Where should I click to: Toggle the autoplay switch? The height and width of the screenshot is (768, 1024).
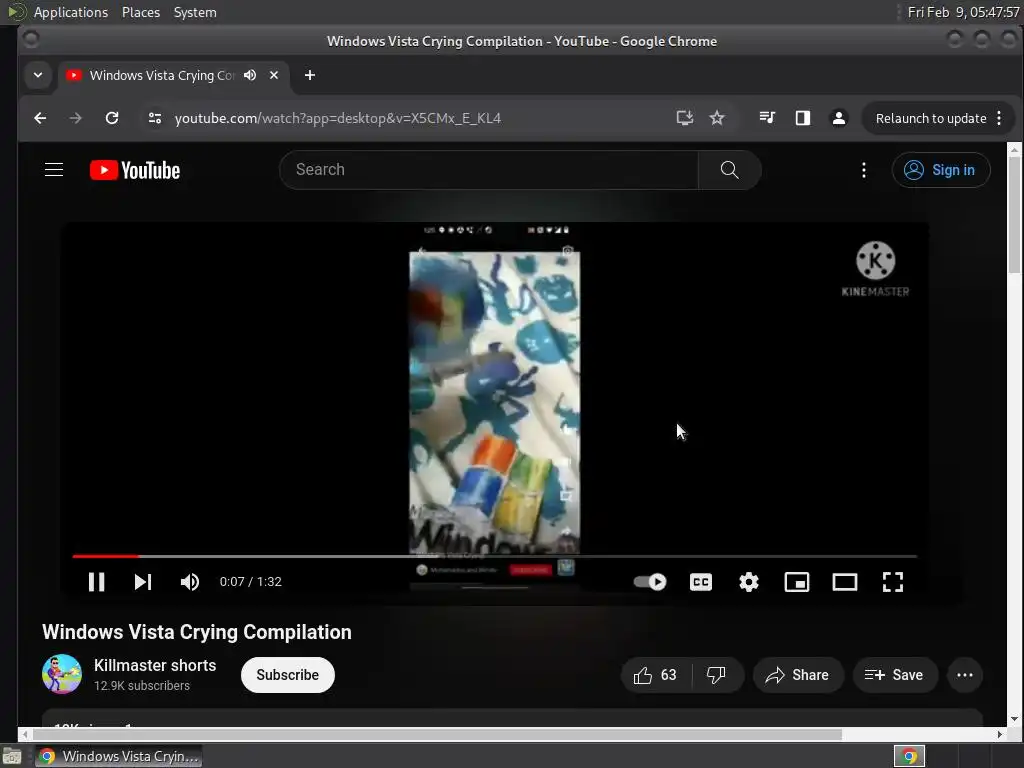point(650,582)
